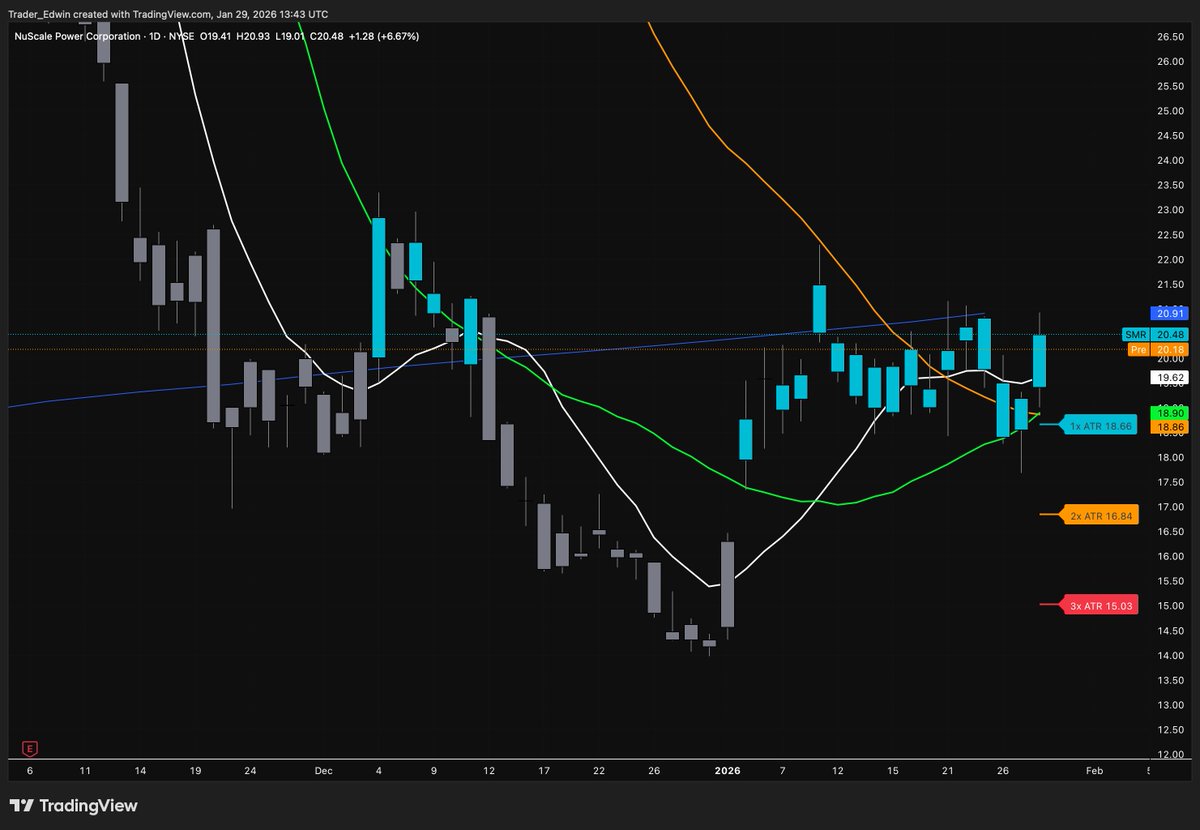1200x830 pixels.
Task: Click the 24 date label on time axis
Action: (250, 771)
